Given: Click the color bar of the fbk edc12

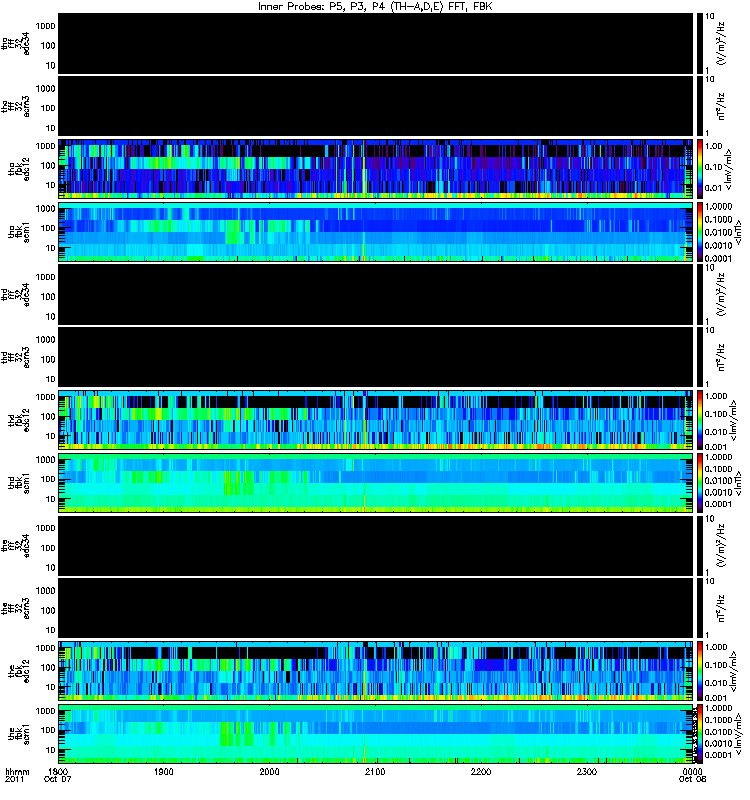Looking at the screenshot, I should [x=699, y=670].
